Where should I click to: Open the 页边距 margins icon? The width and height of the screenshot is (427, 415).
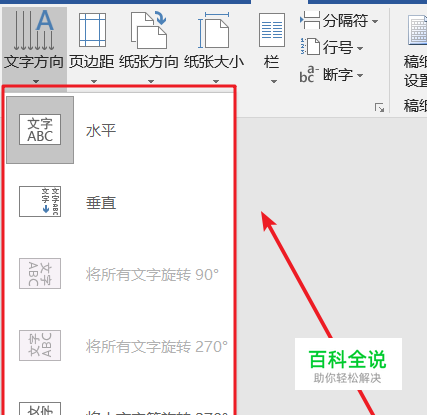tap(92, 30)
